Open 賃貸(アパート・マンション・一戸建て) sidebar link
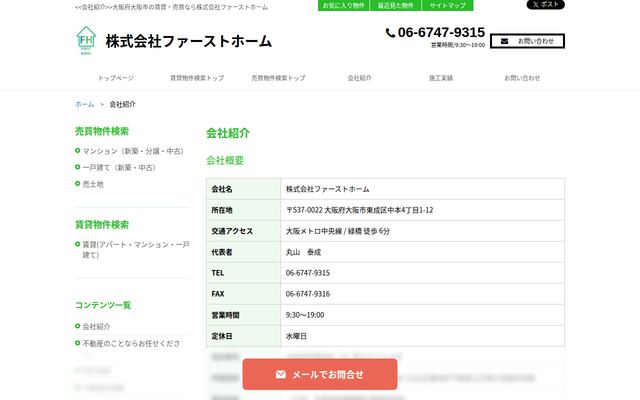The height and width of the screenshot is (400, 640). pyautogui.click(x=136, y=250)
